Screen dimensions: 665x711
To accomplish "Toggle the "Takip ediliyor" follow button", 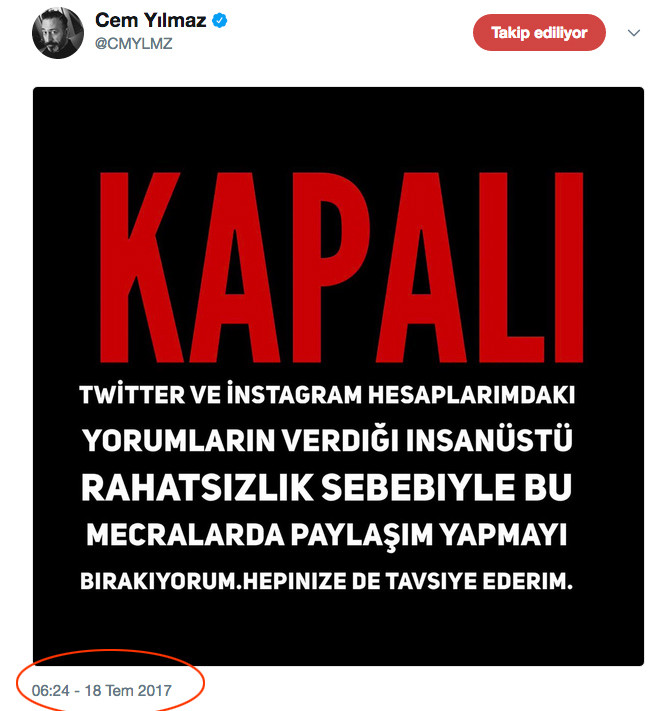I will (540, 33).
